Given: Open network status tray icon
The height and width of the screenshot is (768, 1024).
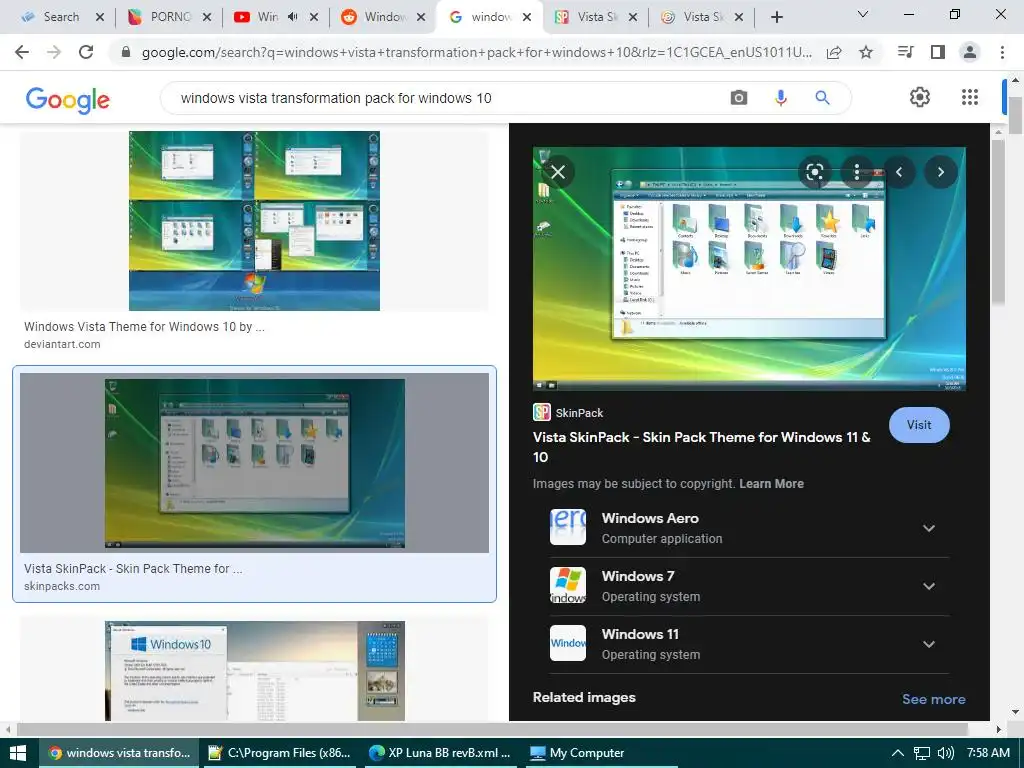Looking at the screenshot, I should click(x=921, y=753).
